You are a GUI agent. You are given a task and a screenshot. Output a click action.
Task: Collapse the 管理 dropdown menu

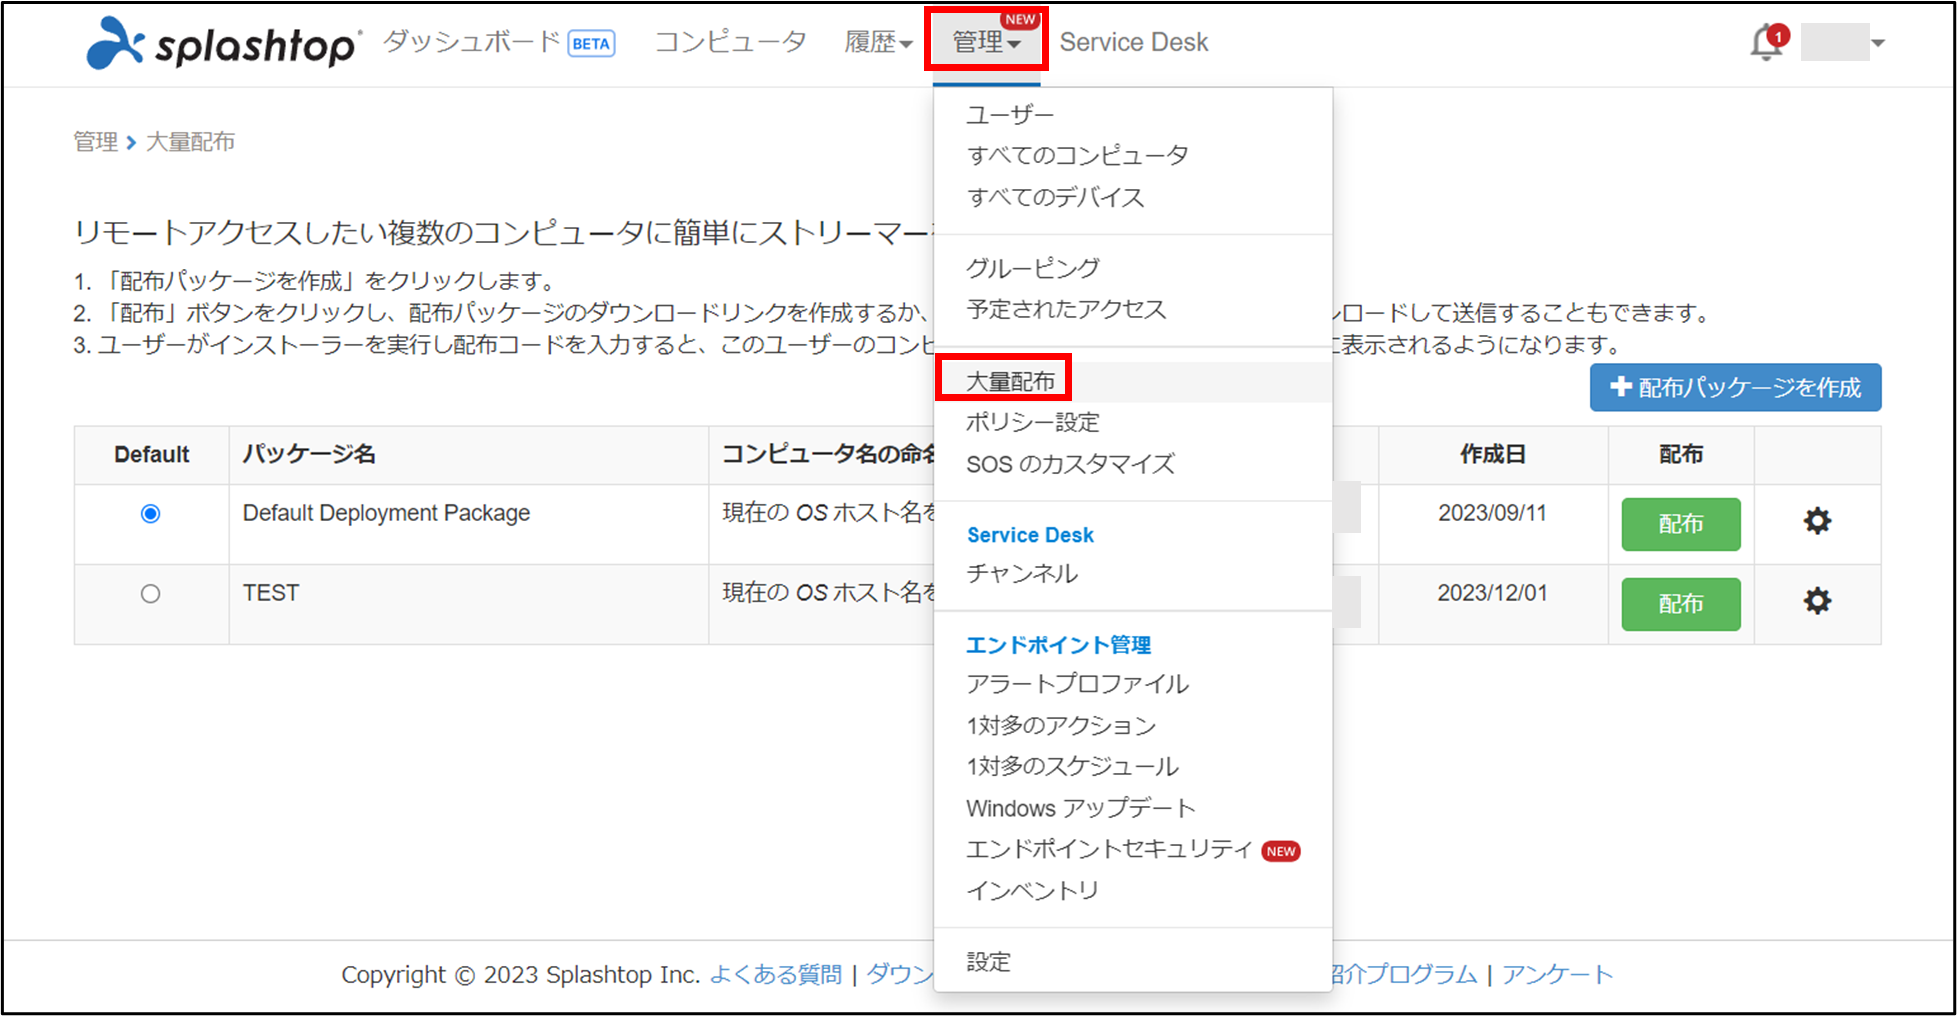click(986, 42)
